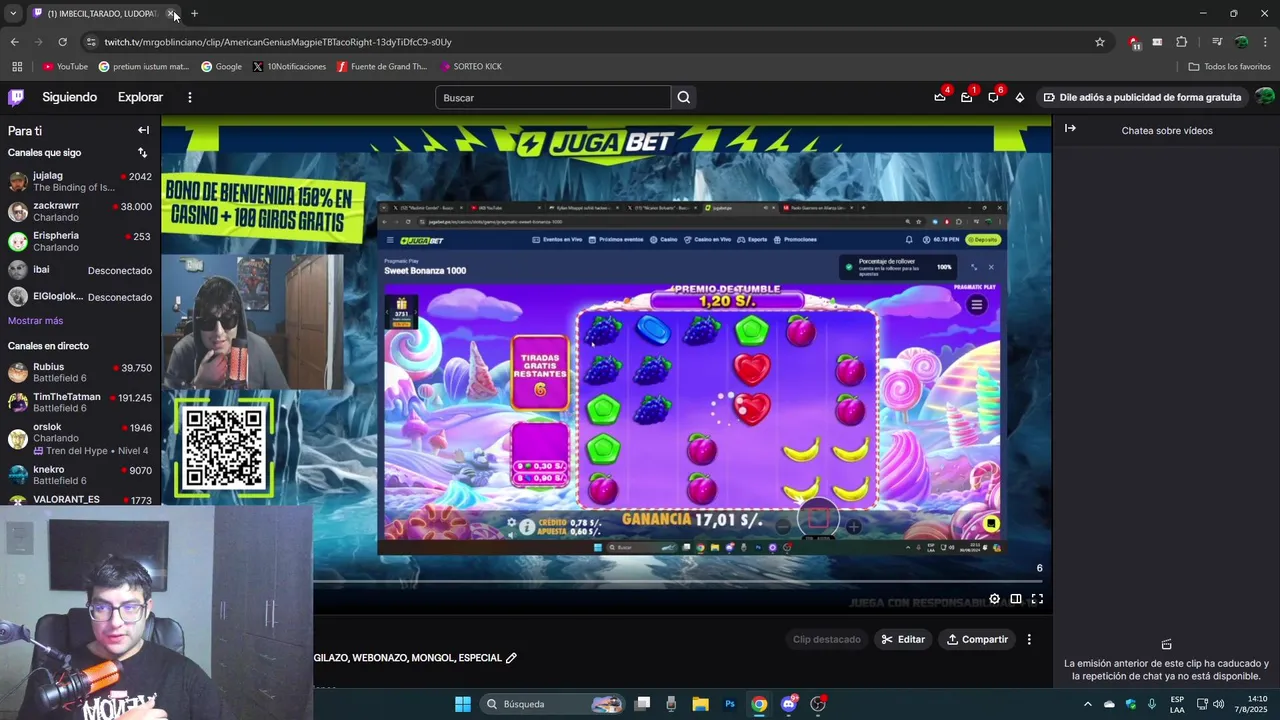Open Chrome media control icon
The width and height of the screenshot is (1280, 720).
tap(1217, 42)
